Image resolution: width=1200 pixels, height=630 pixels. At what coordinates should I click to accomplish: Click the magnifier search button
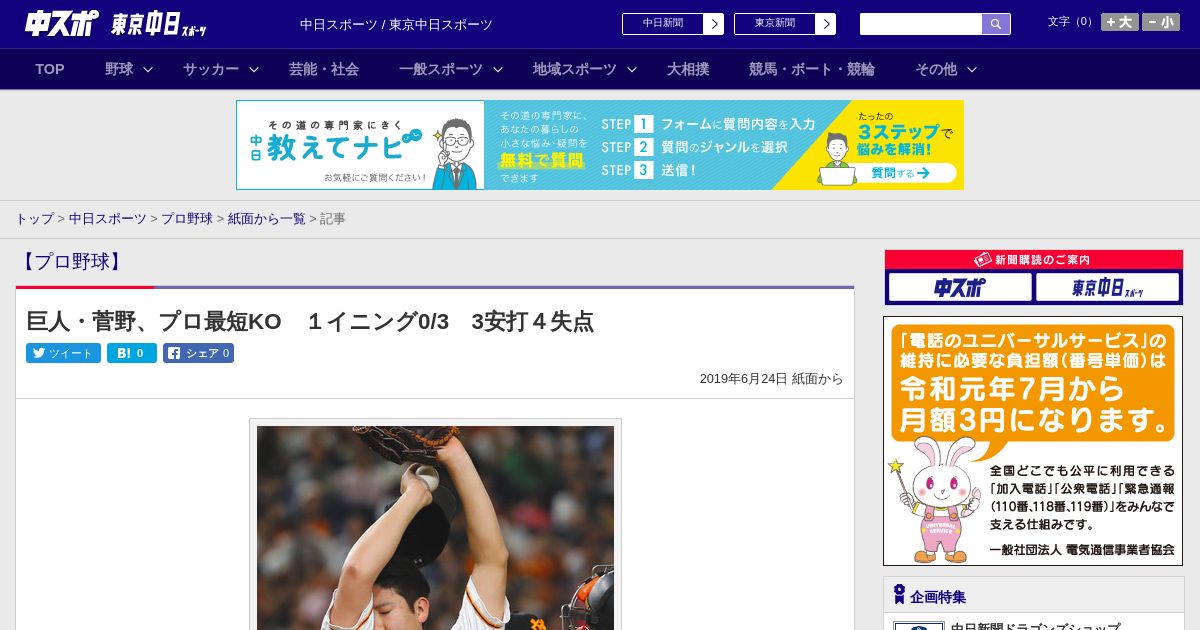tap(996, 24)
